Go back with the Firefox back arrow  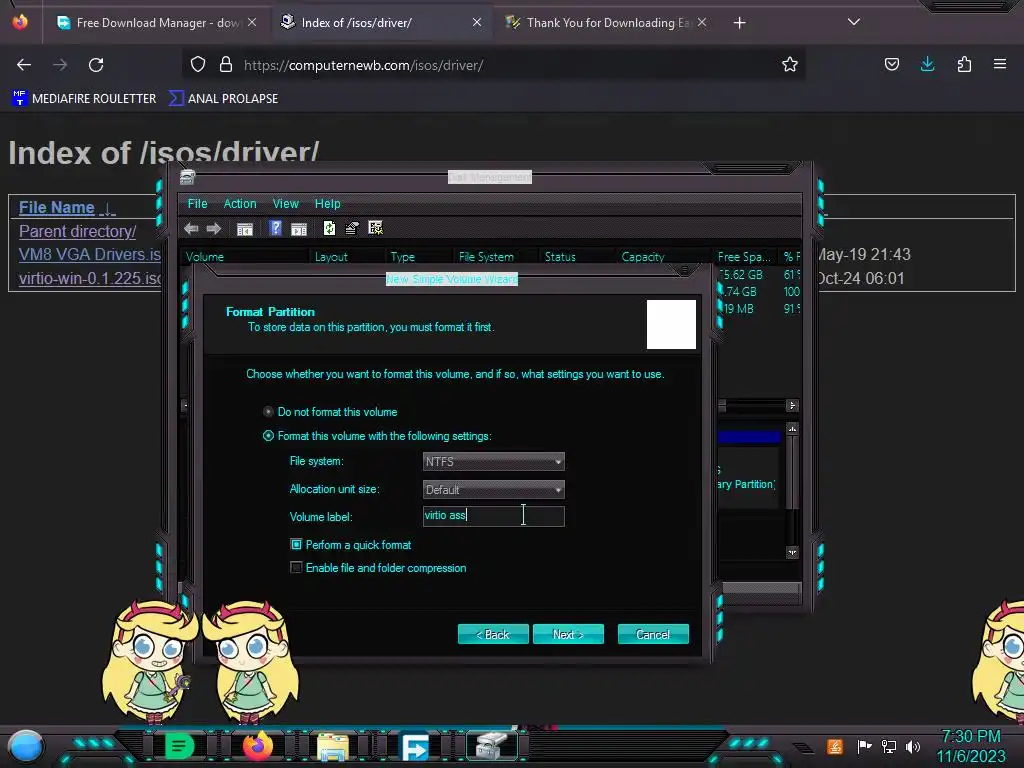pyautogui.click(x=24, y=65)
